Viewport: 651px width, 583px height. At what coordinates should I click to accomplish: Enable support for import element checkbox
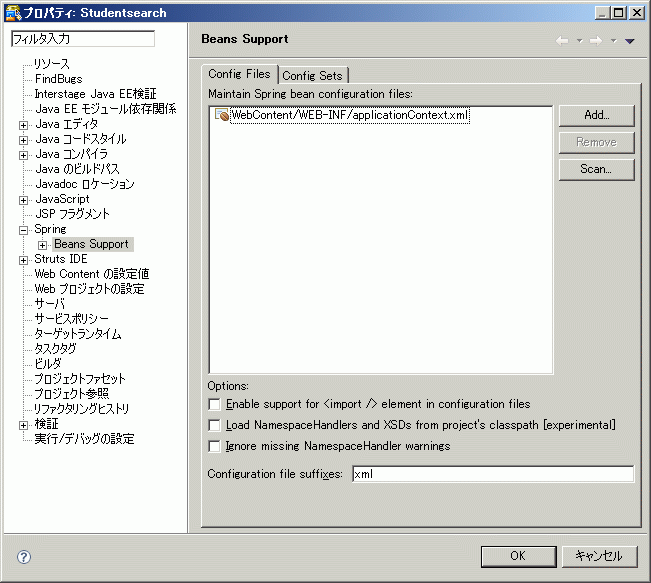(x=214, y=404)
